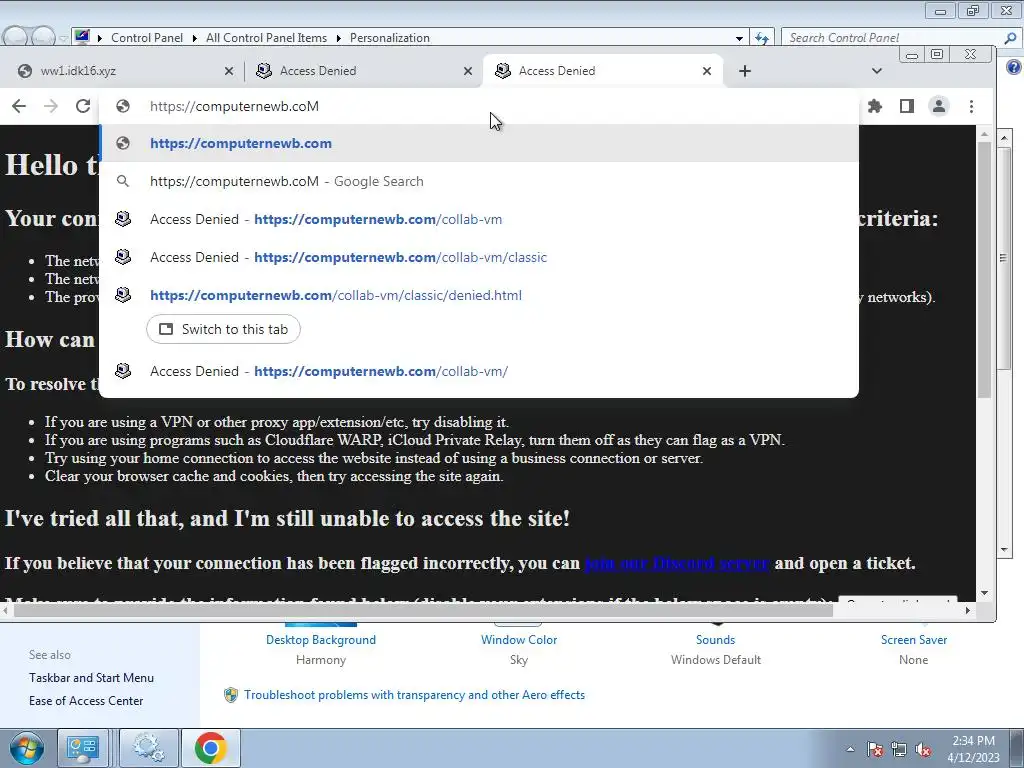
Task: Click the globe icon in the address bar
Action: (123, 106)
